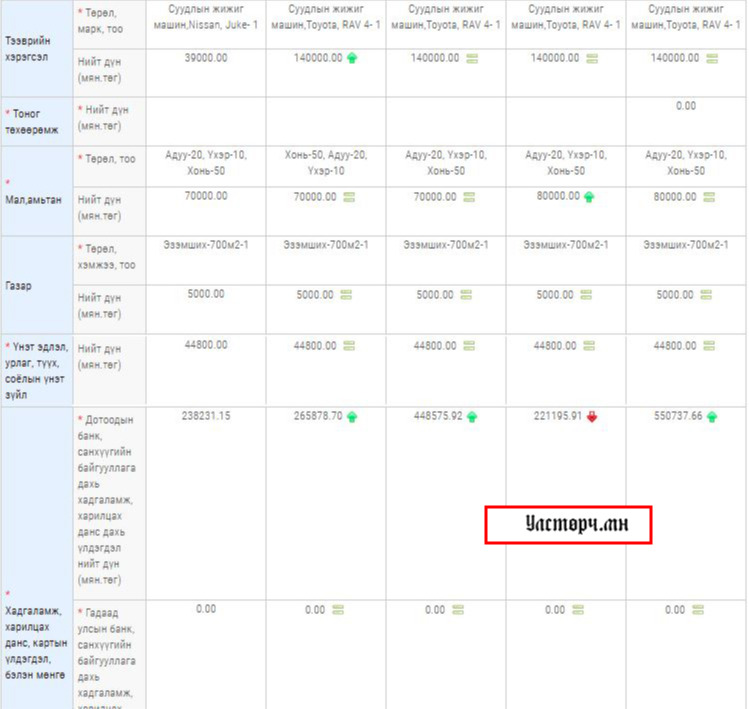Select the 'Мал,амьтан' category label
Screen dimensions: 749x709
33,200
